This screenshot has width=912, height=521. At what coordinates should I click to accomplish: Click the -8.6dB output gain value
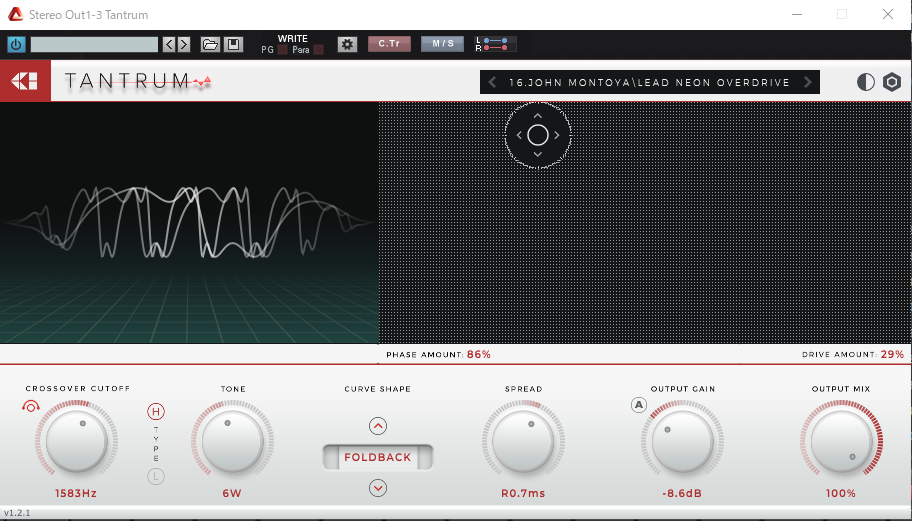(682, 493)
